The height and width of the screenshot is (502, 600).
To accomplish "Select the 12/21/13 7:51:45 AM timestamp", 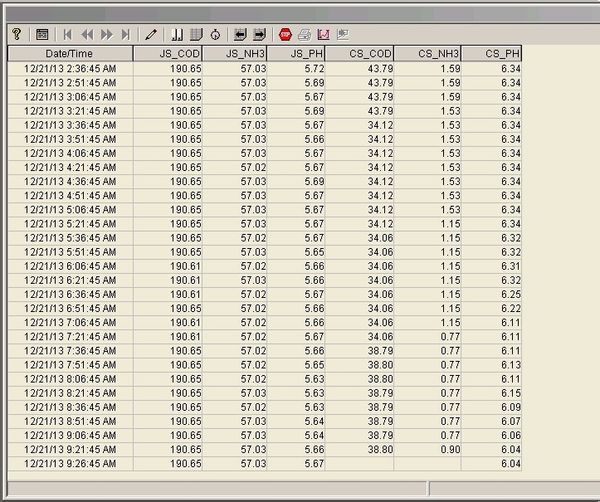I will click(x=70, y=365).
